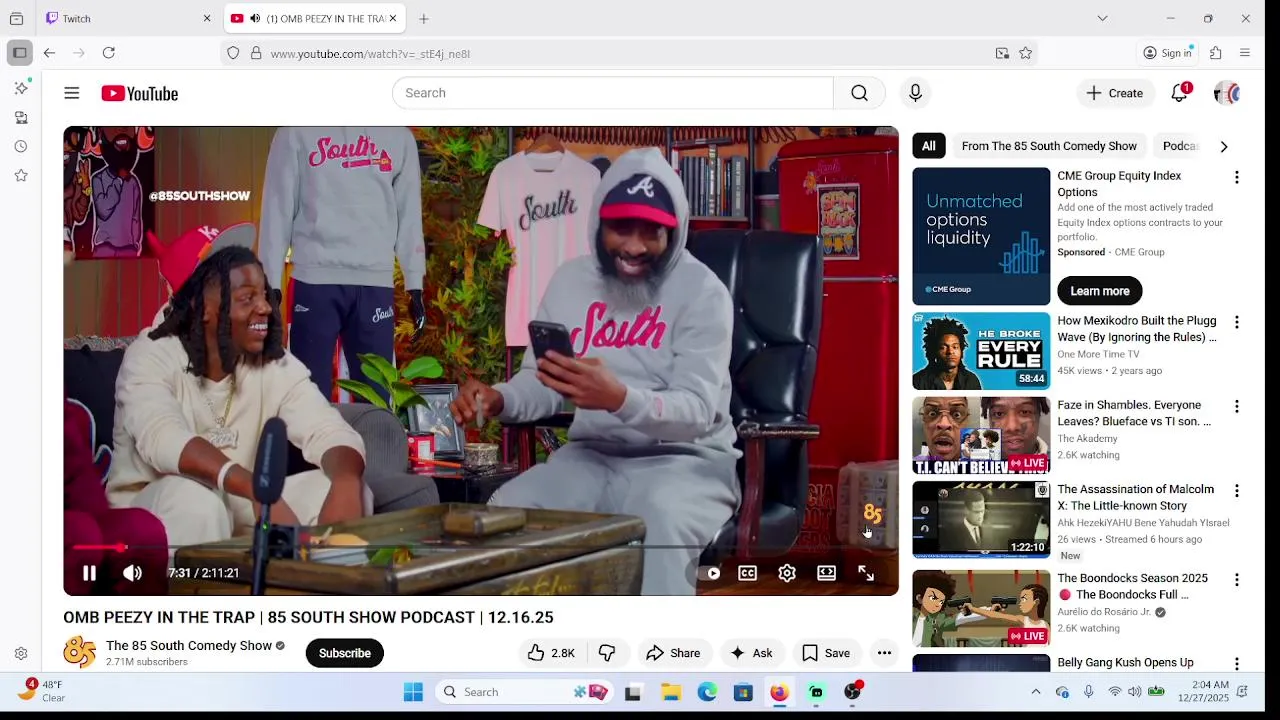Toggle closed captions CC button
The height and width of the screenshot is (720, 1280).
tap(747, 573)
